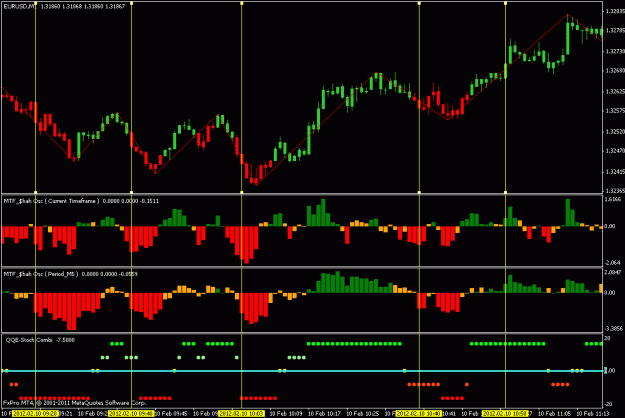
Task: Click the 10 Feb 11:05 time axis label
Action: click(x=554, y=414)
